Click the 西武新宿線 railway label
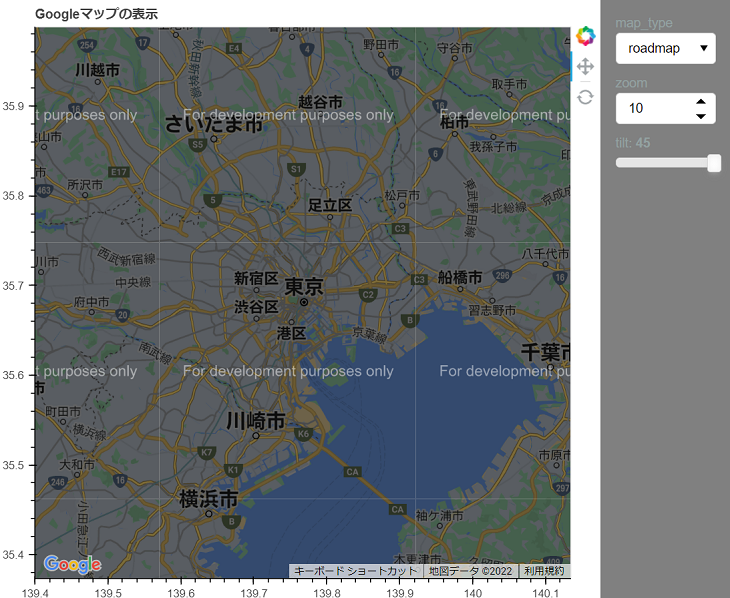Viewport: 730px width, 598px height. click(126, 257)
